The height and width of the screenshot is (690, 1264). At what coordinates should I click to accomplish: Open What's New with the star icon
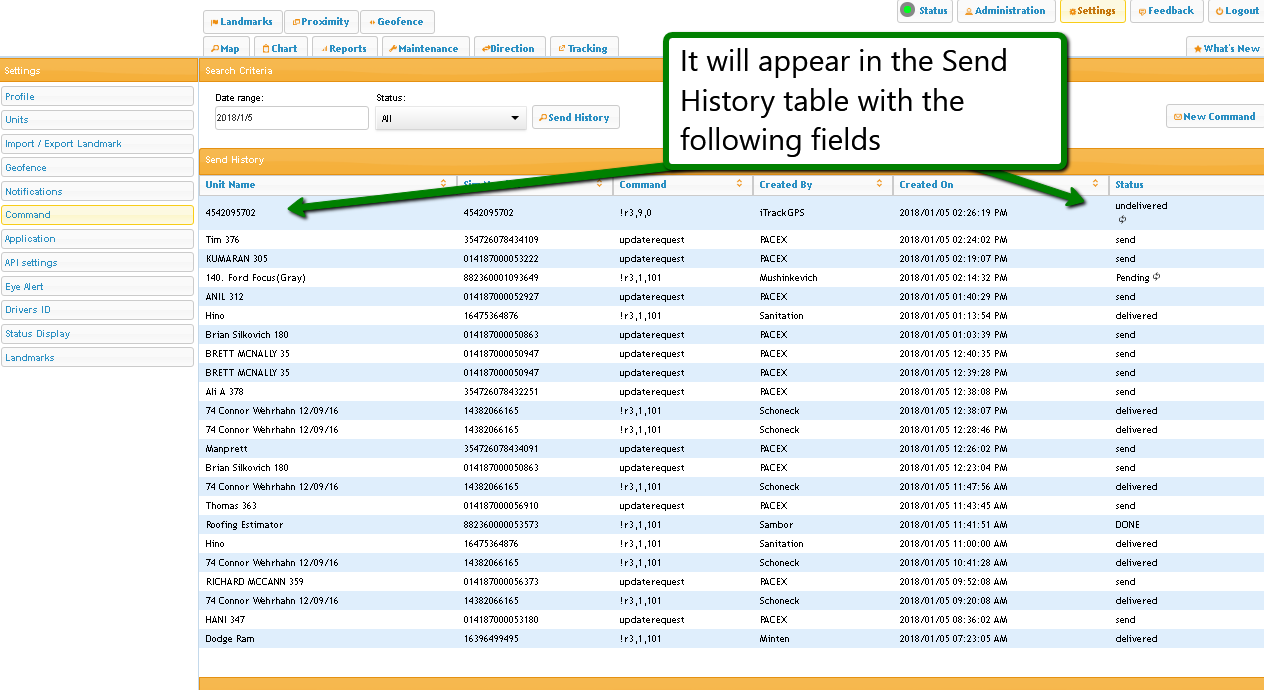point(1226,48)
